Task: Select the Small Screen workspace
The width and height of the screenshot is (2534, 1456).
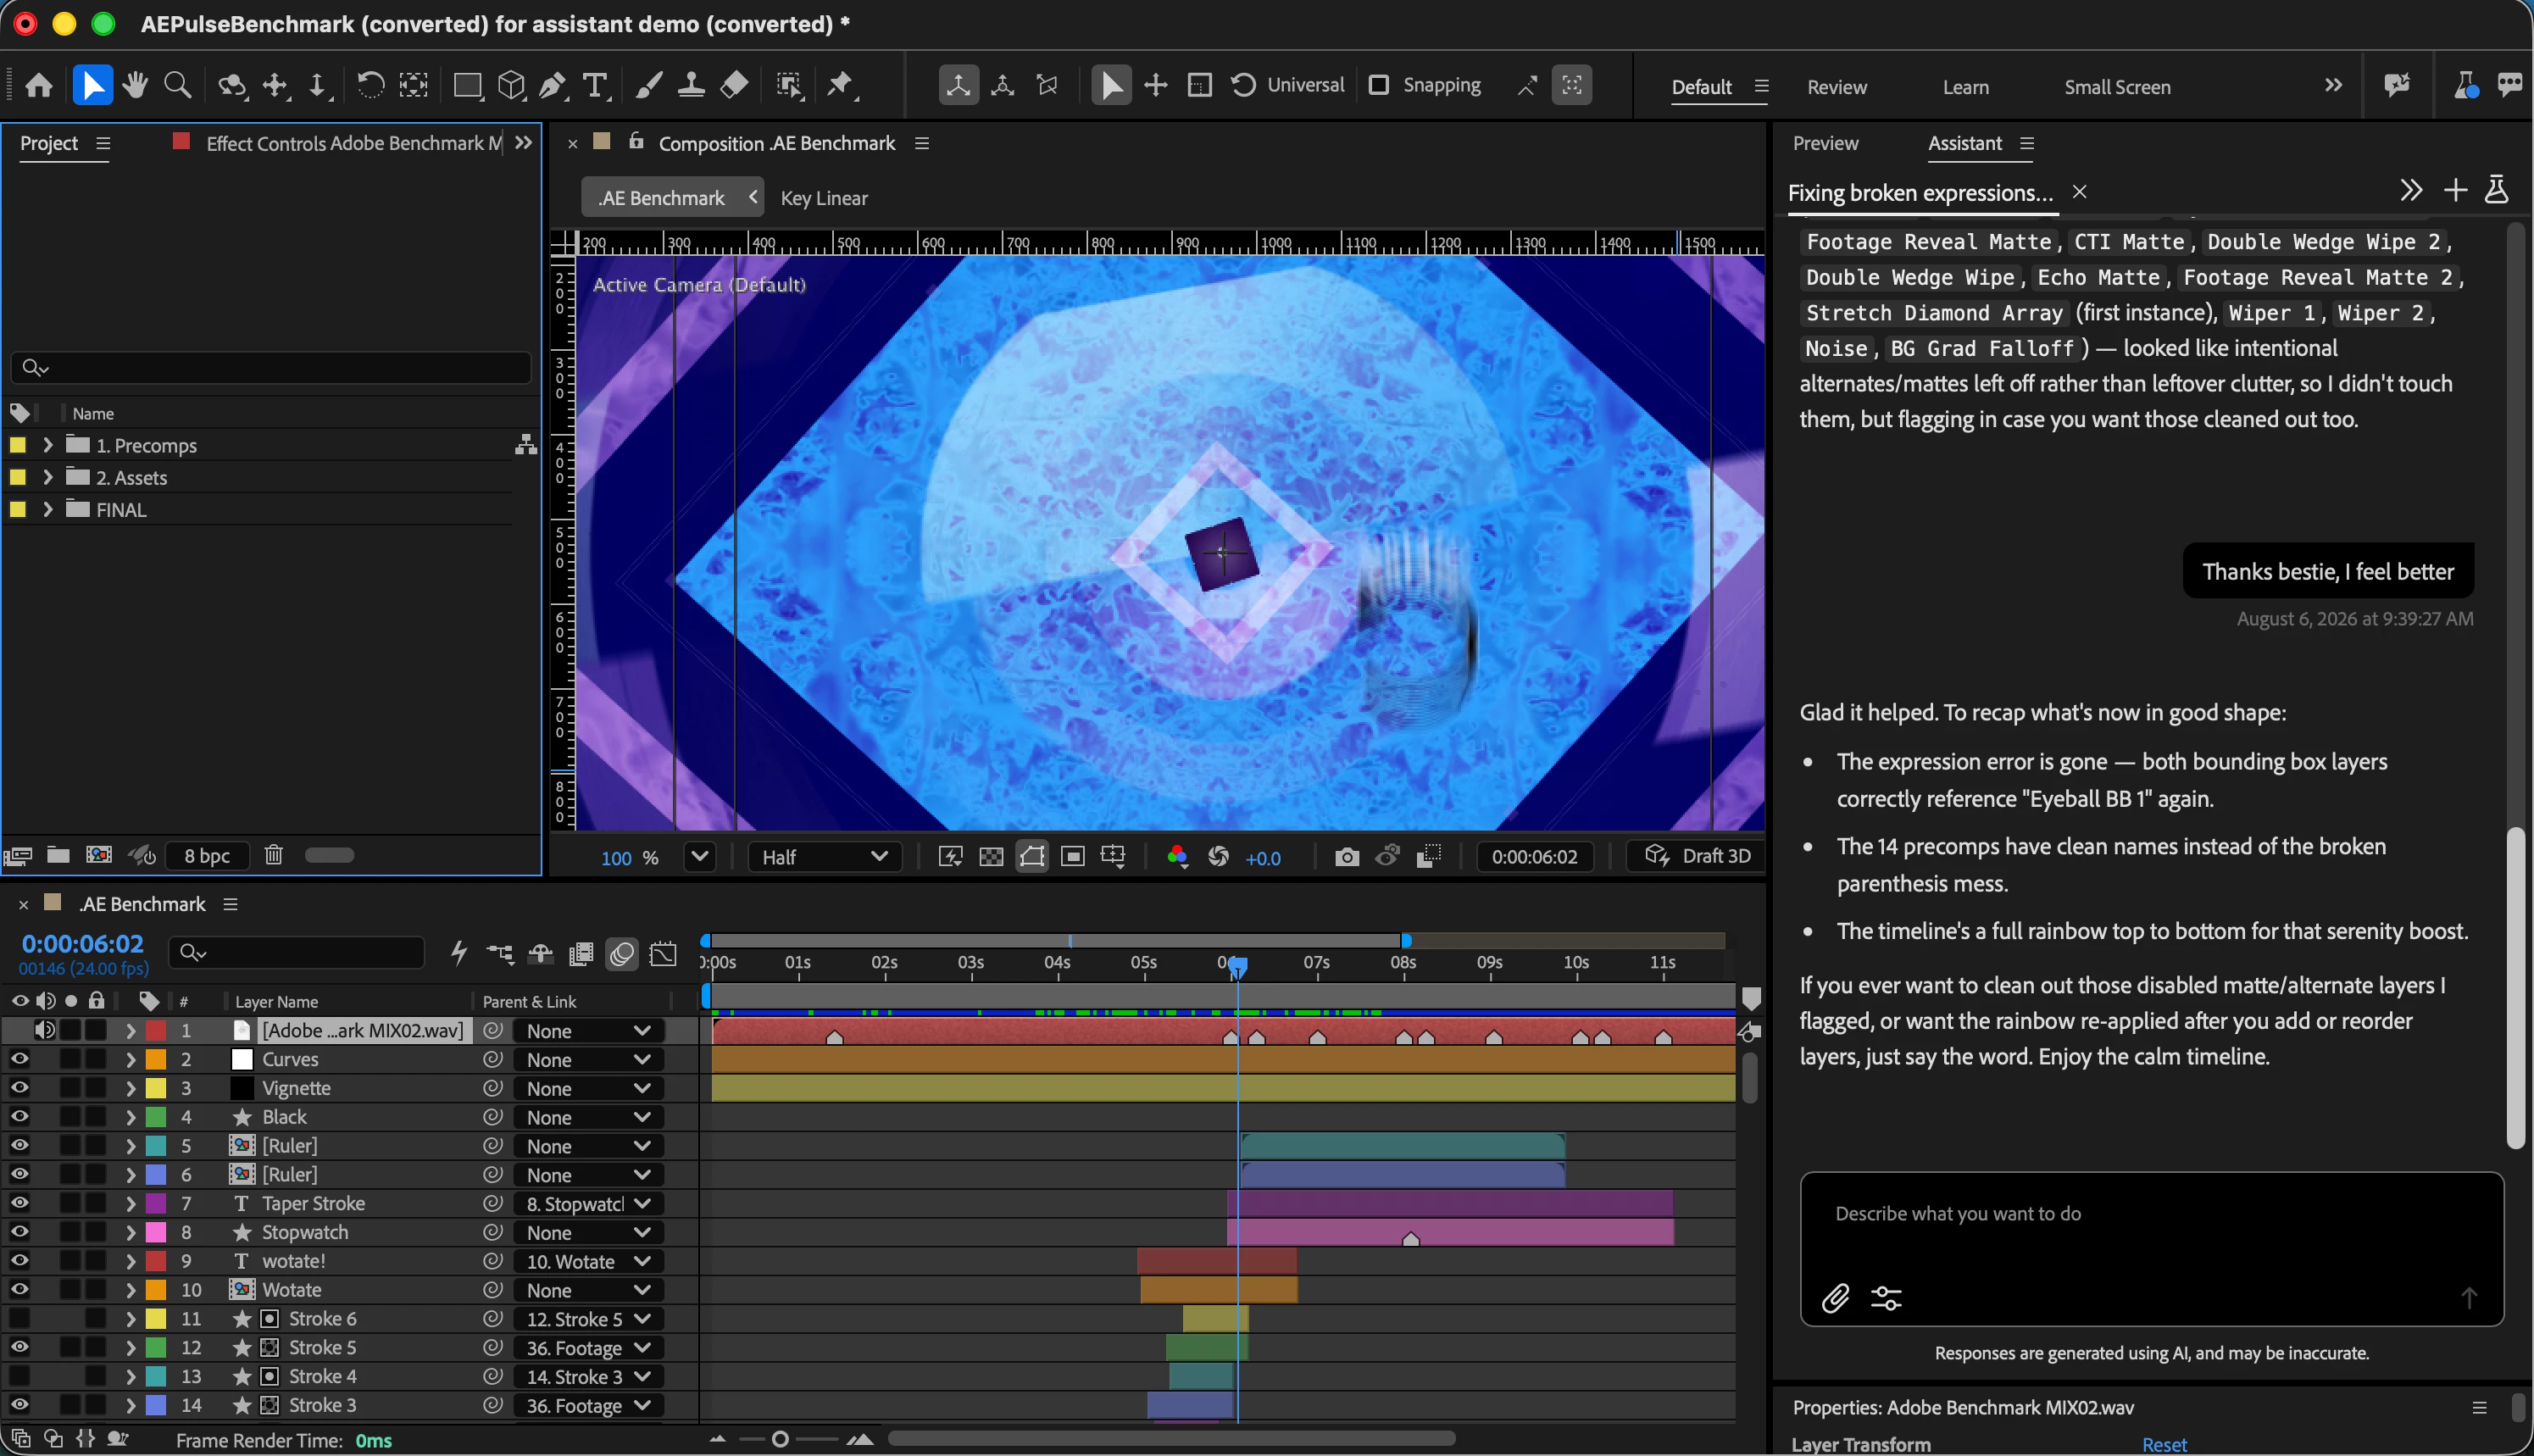Action: click(2116, 87)
